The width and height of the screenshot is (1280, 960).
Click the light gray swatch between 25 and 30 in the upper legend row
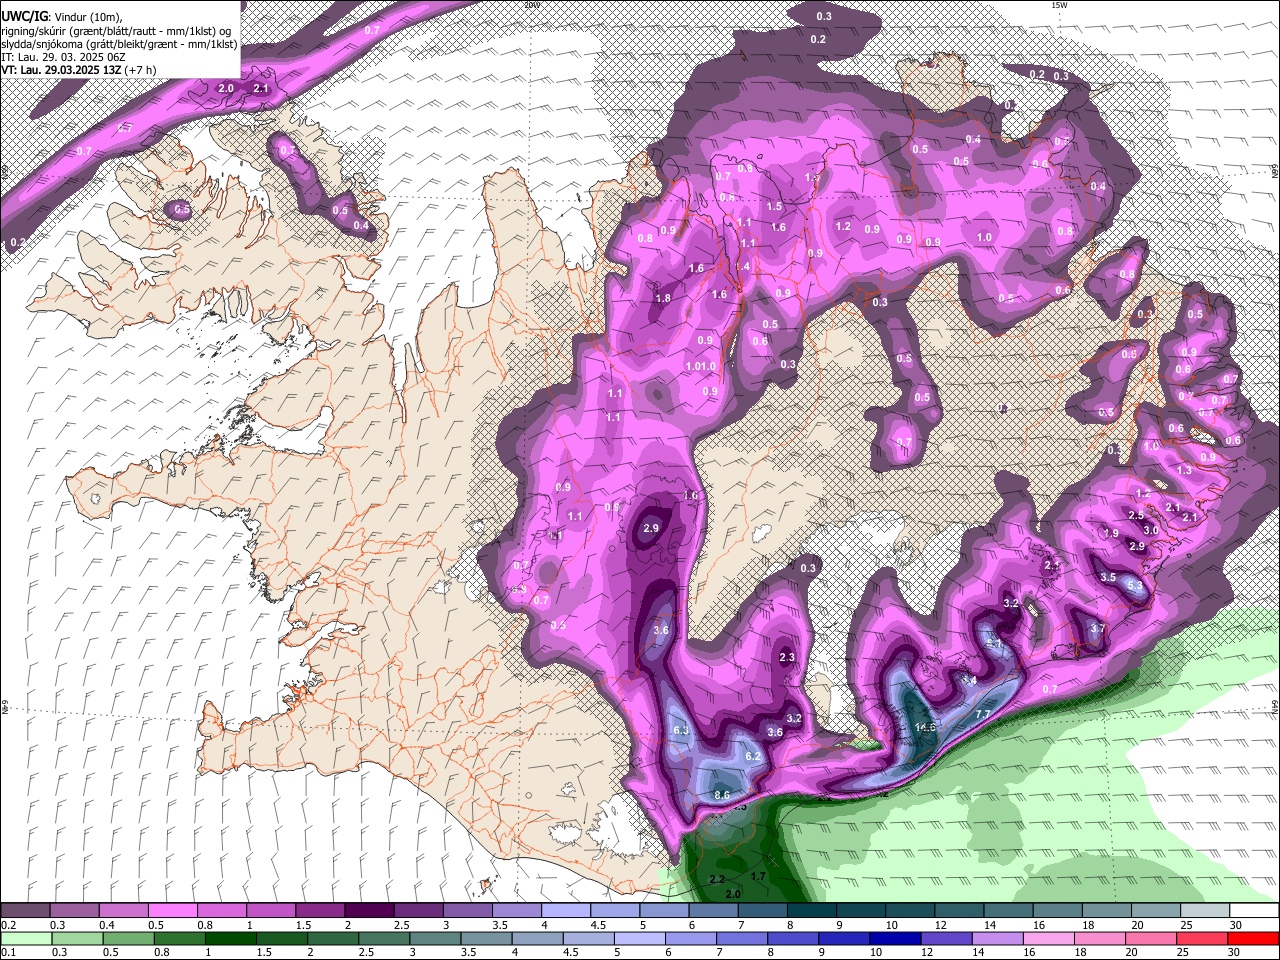pos(1205,911)
